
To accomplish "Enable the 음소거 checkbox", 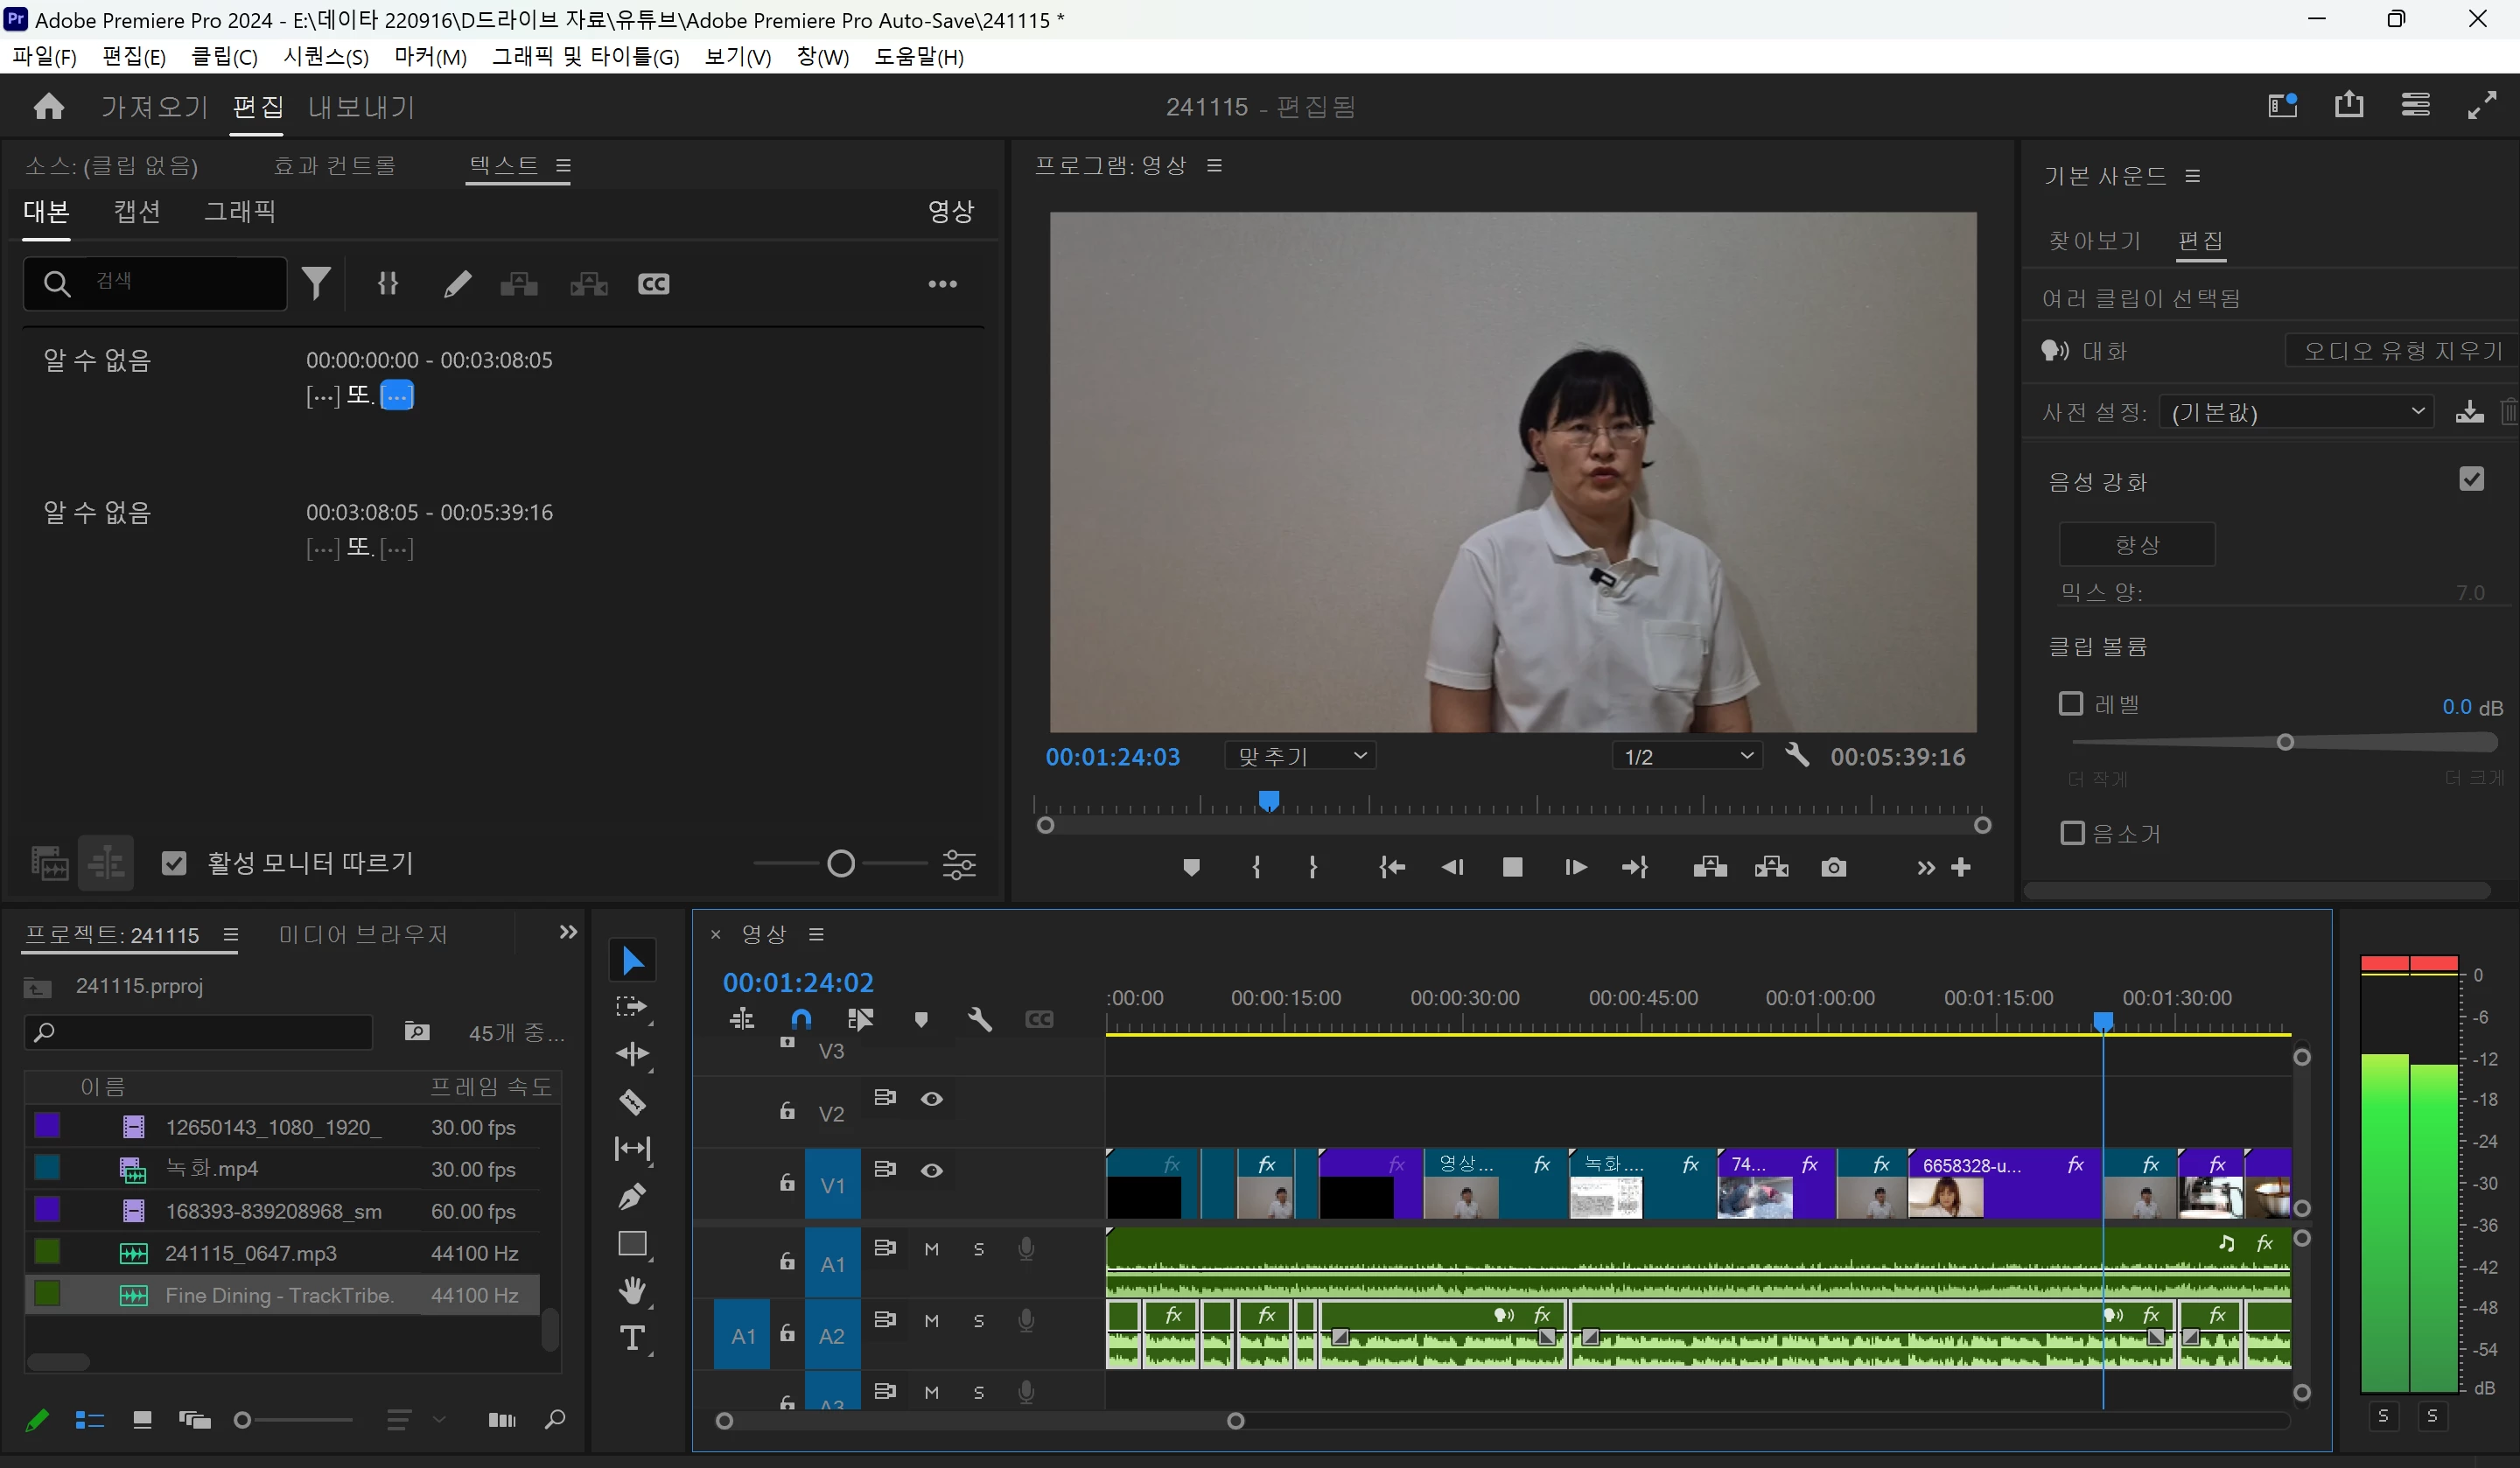I will pyautogui.click(x=2072, y=833).
